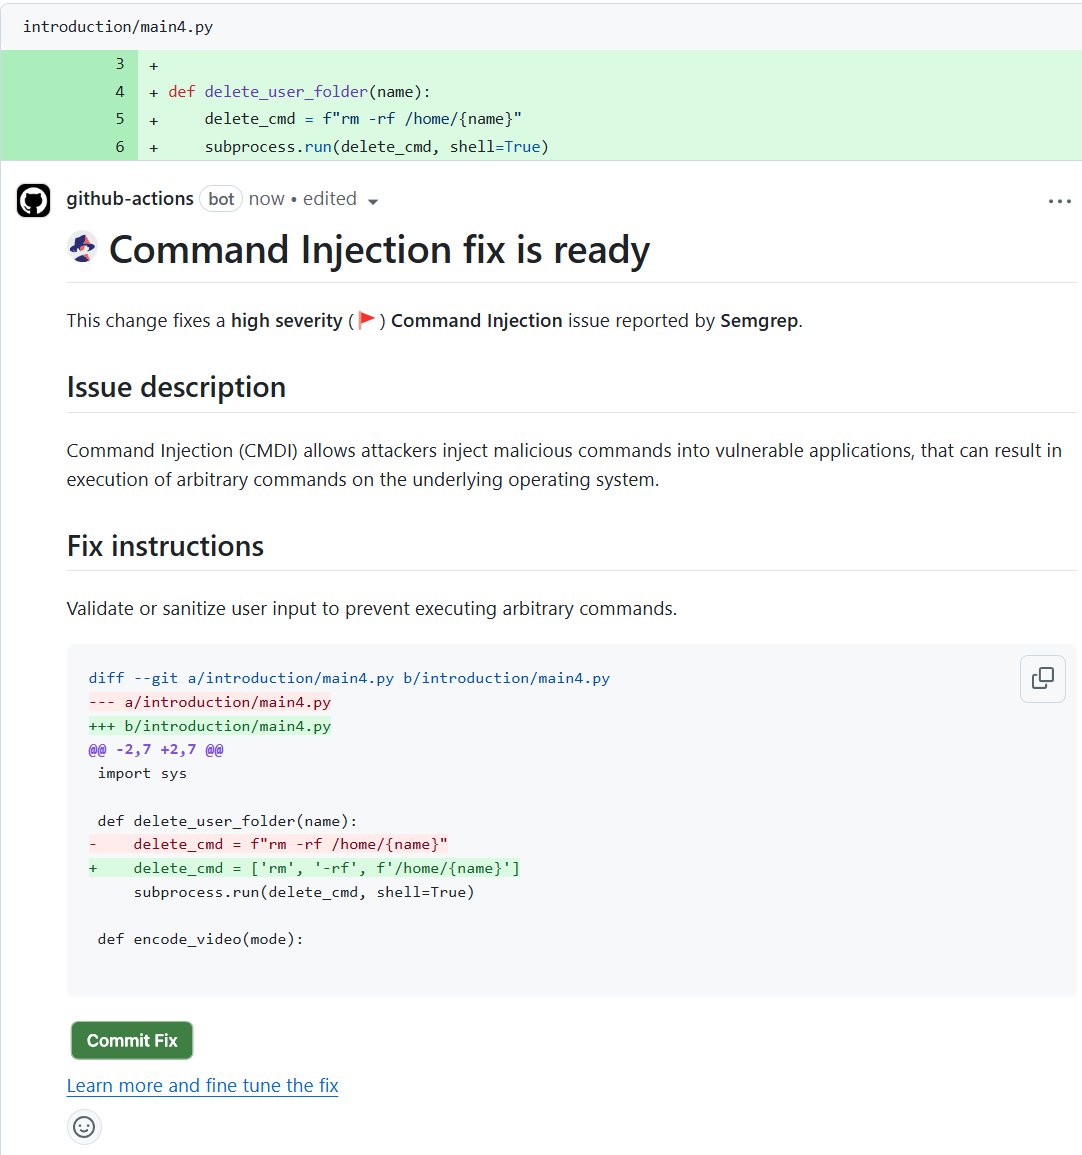The width and height of the screenshot is (1082, 1155).
Task: Click the 'now' comment timestamp
Action: click(x=266, y=199)
